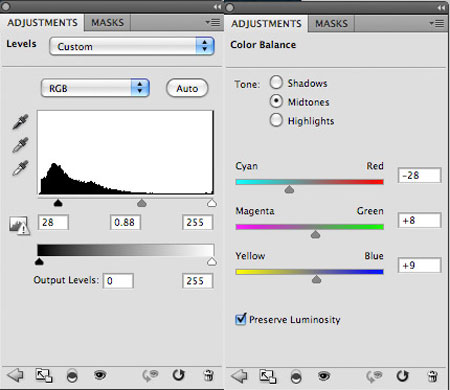Toggle layer visibility eye in Levels panel
The width and height of the screenshot is (450, 390).
pos(100,375)
